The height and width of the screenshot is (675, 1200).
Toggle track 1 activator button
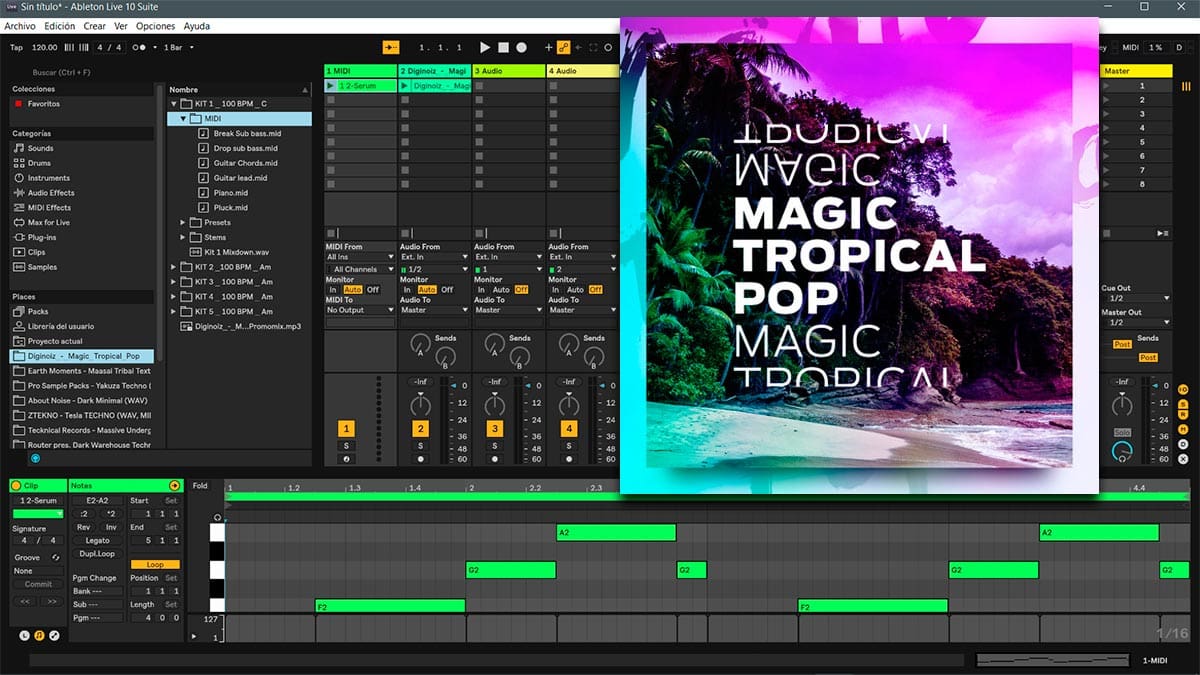tap(346, 429)
